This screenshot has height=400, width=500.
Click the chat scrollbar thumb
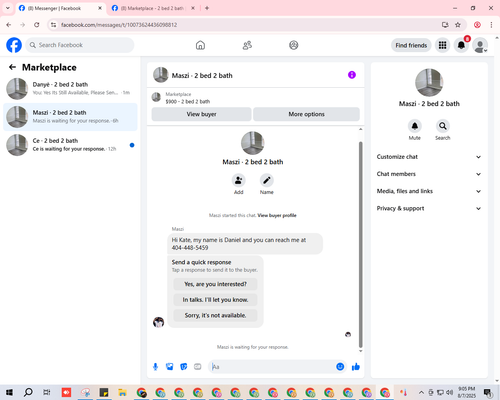tap(360, 245)
